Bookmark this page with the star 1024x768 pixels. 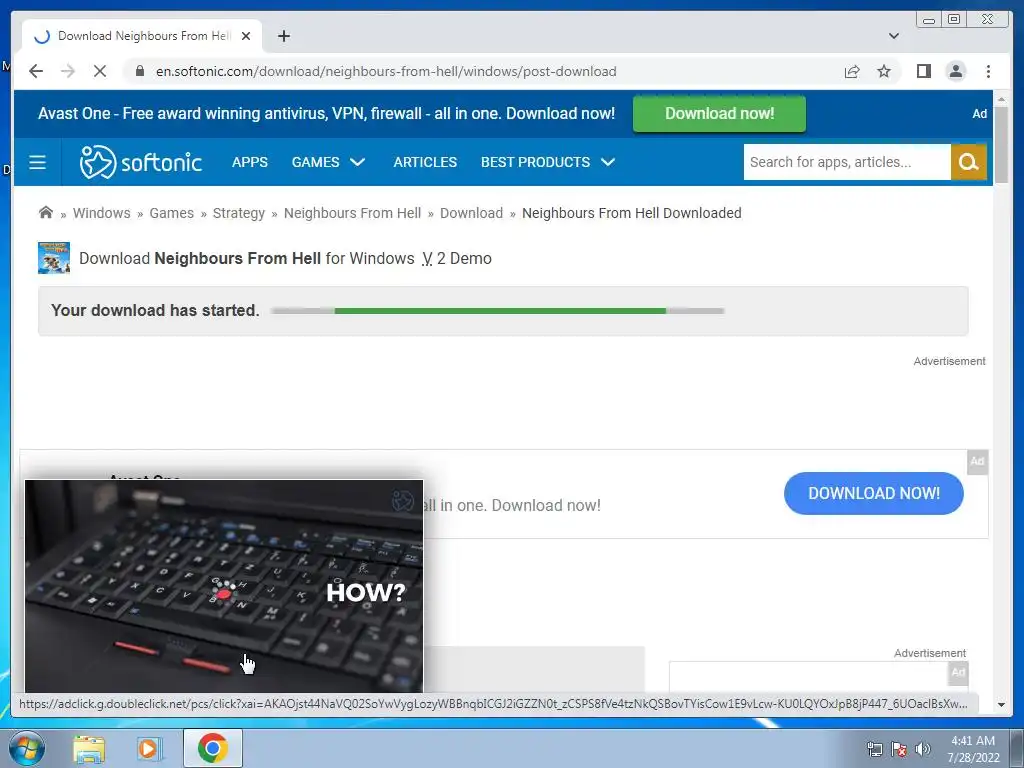884,71
